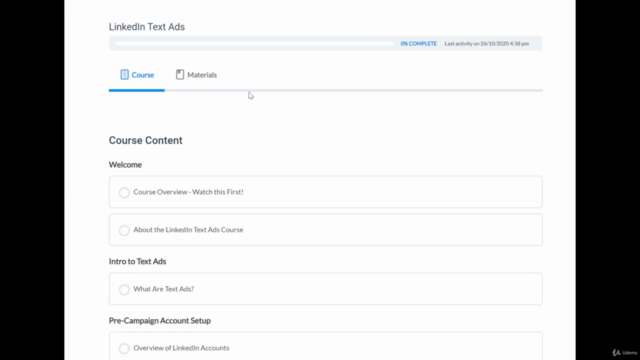Click the Materials tab clipboard icon

pos(180,75)
